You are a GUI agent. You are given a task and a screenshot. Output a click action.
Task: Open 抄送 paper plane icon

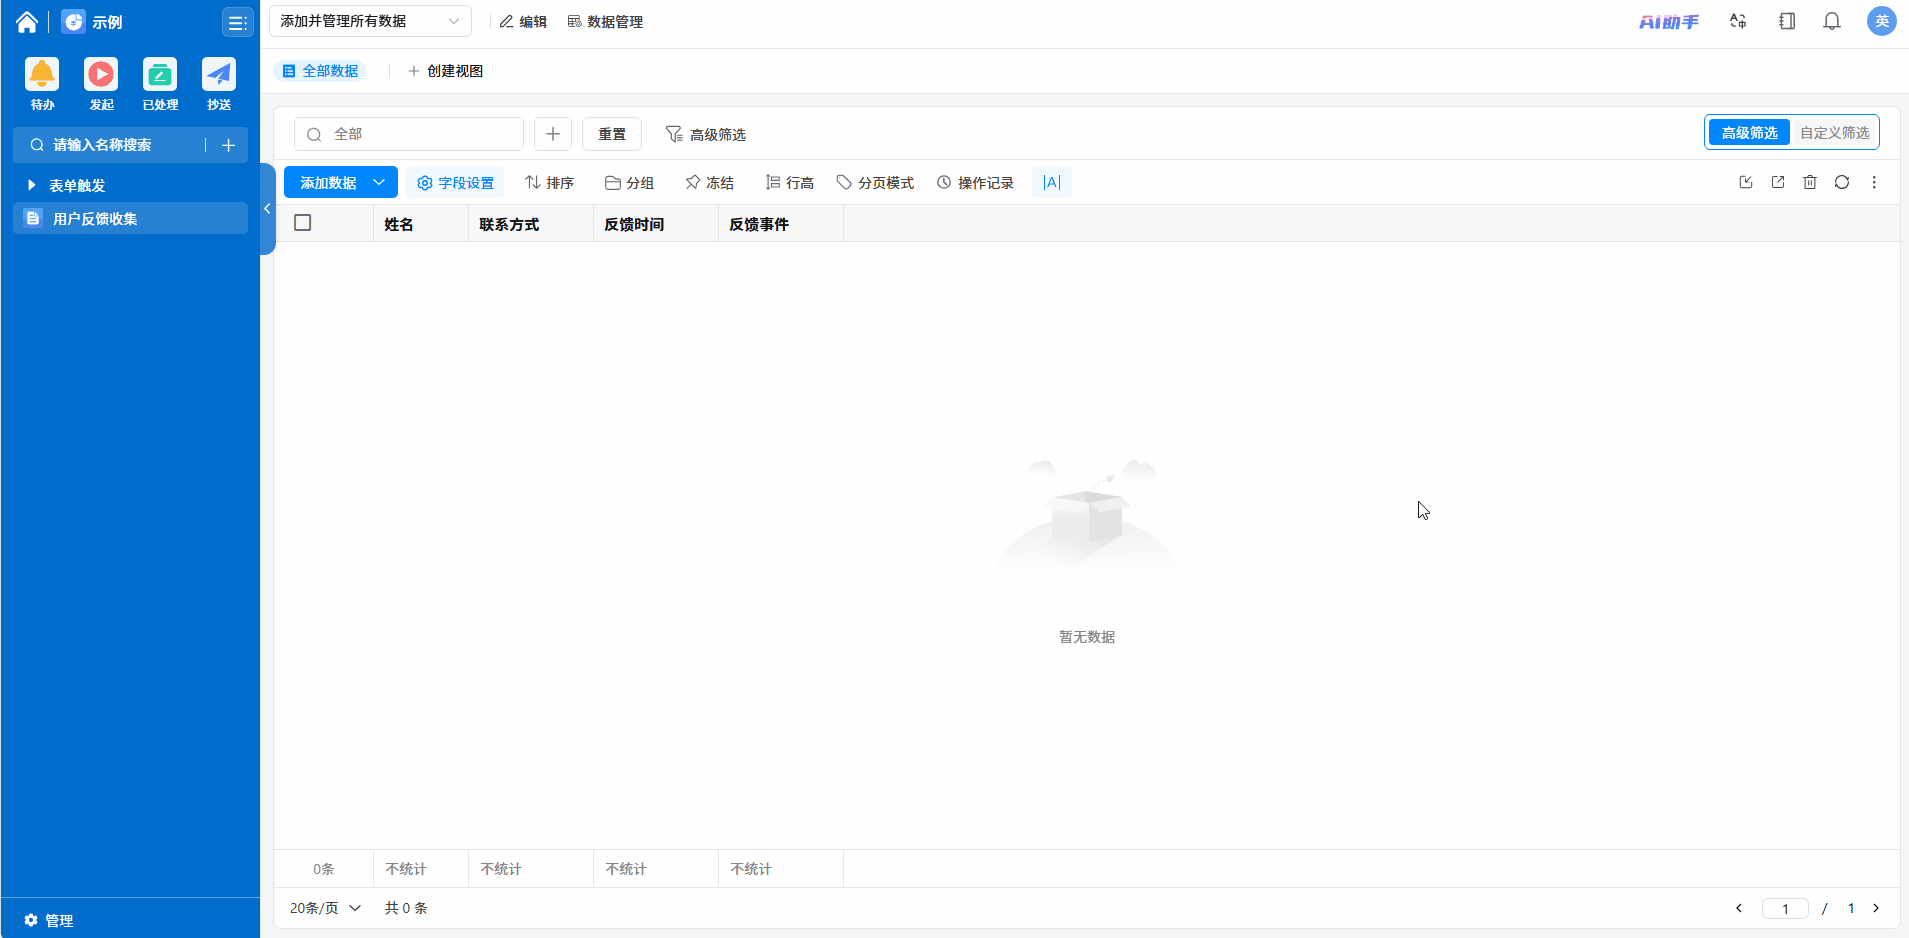[x=219, y=75]
